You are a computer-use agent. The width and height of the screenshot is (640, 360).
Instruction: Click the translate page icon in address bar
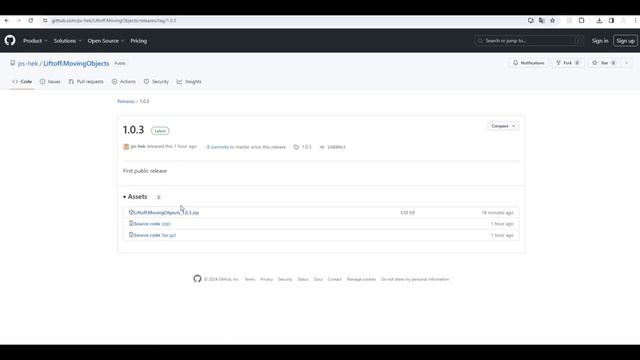[542, 20]
